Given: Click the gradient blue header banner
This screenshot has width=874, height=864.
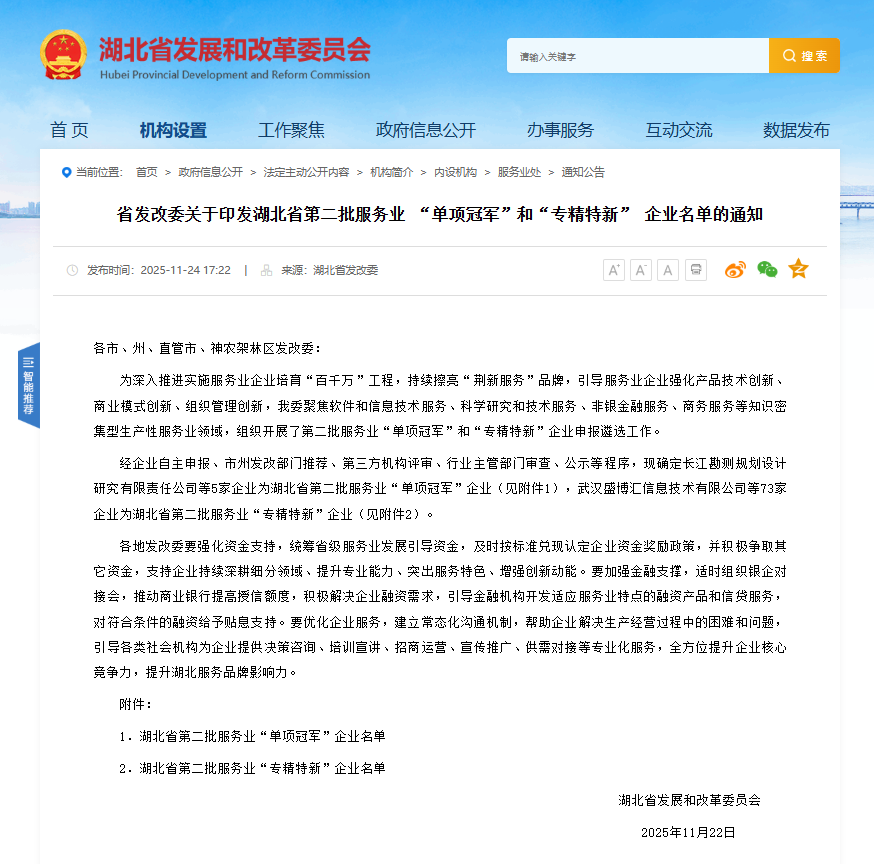Looking at the screenshot, I should [437, 55].
